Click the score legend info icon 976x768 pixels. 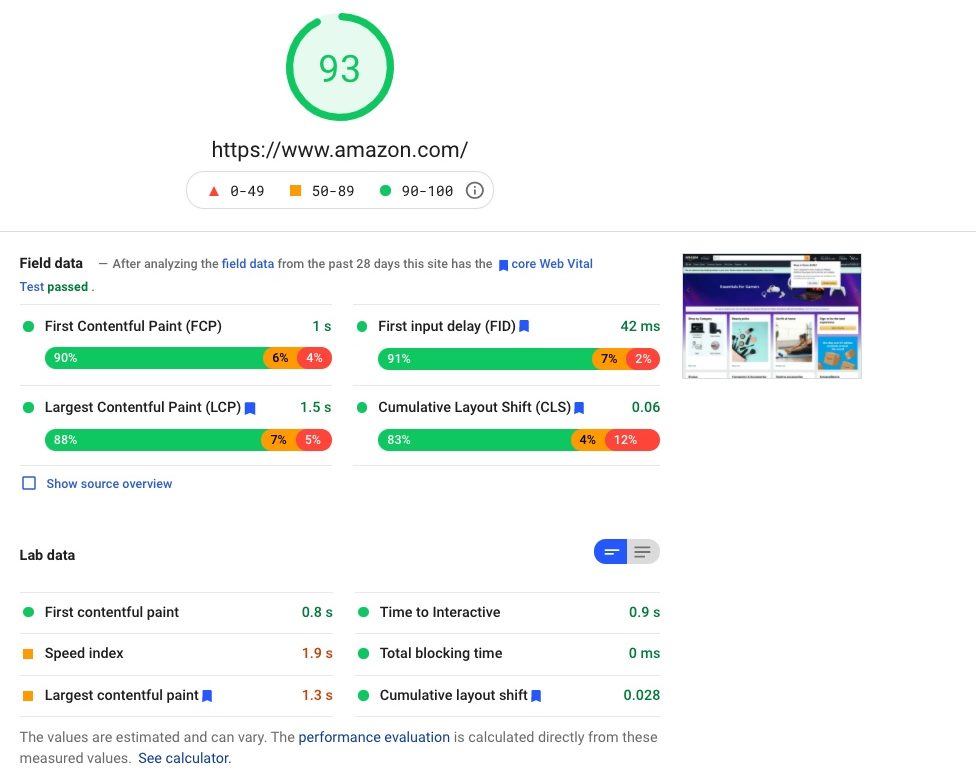coord(474,190)
